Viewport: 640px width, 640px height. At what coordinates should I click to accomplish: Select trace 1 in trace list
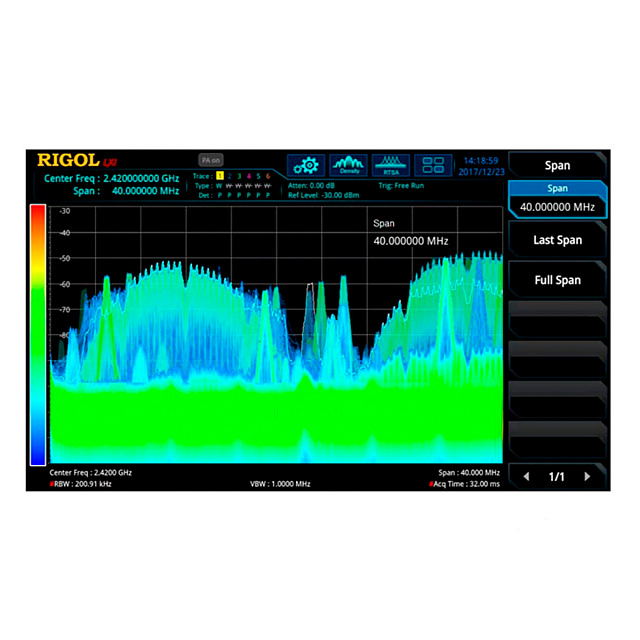(220, 176)
